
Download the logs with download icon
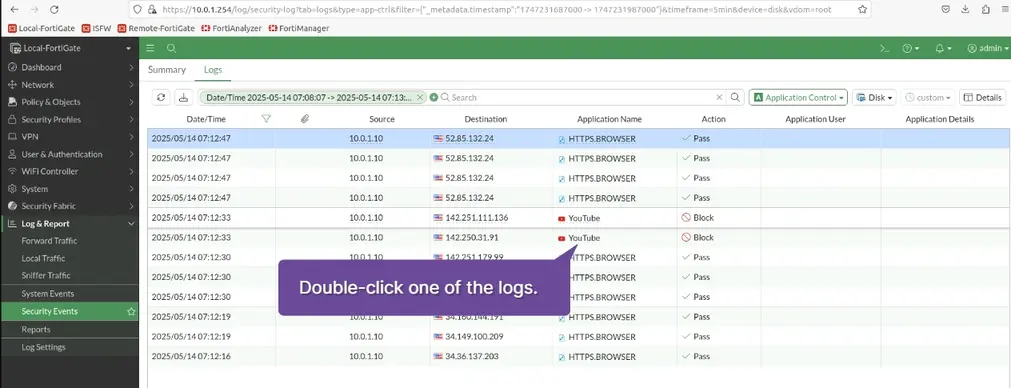pos(183,97)
